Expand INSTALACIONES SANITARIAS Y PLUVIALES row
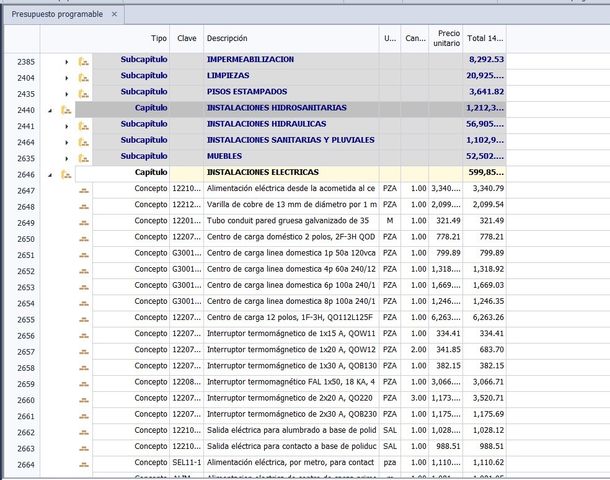This screenshot has width=610, height=480. coord(67,142)
